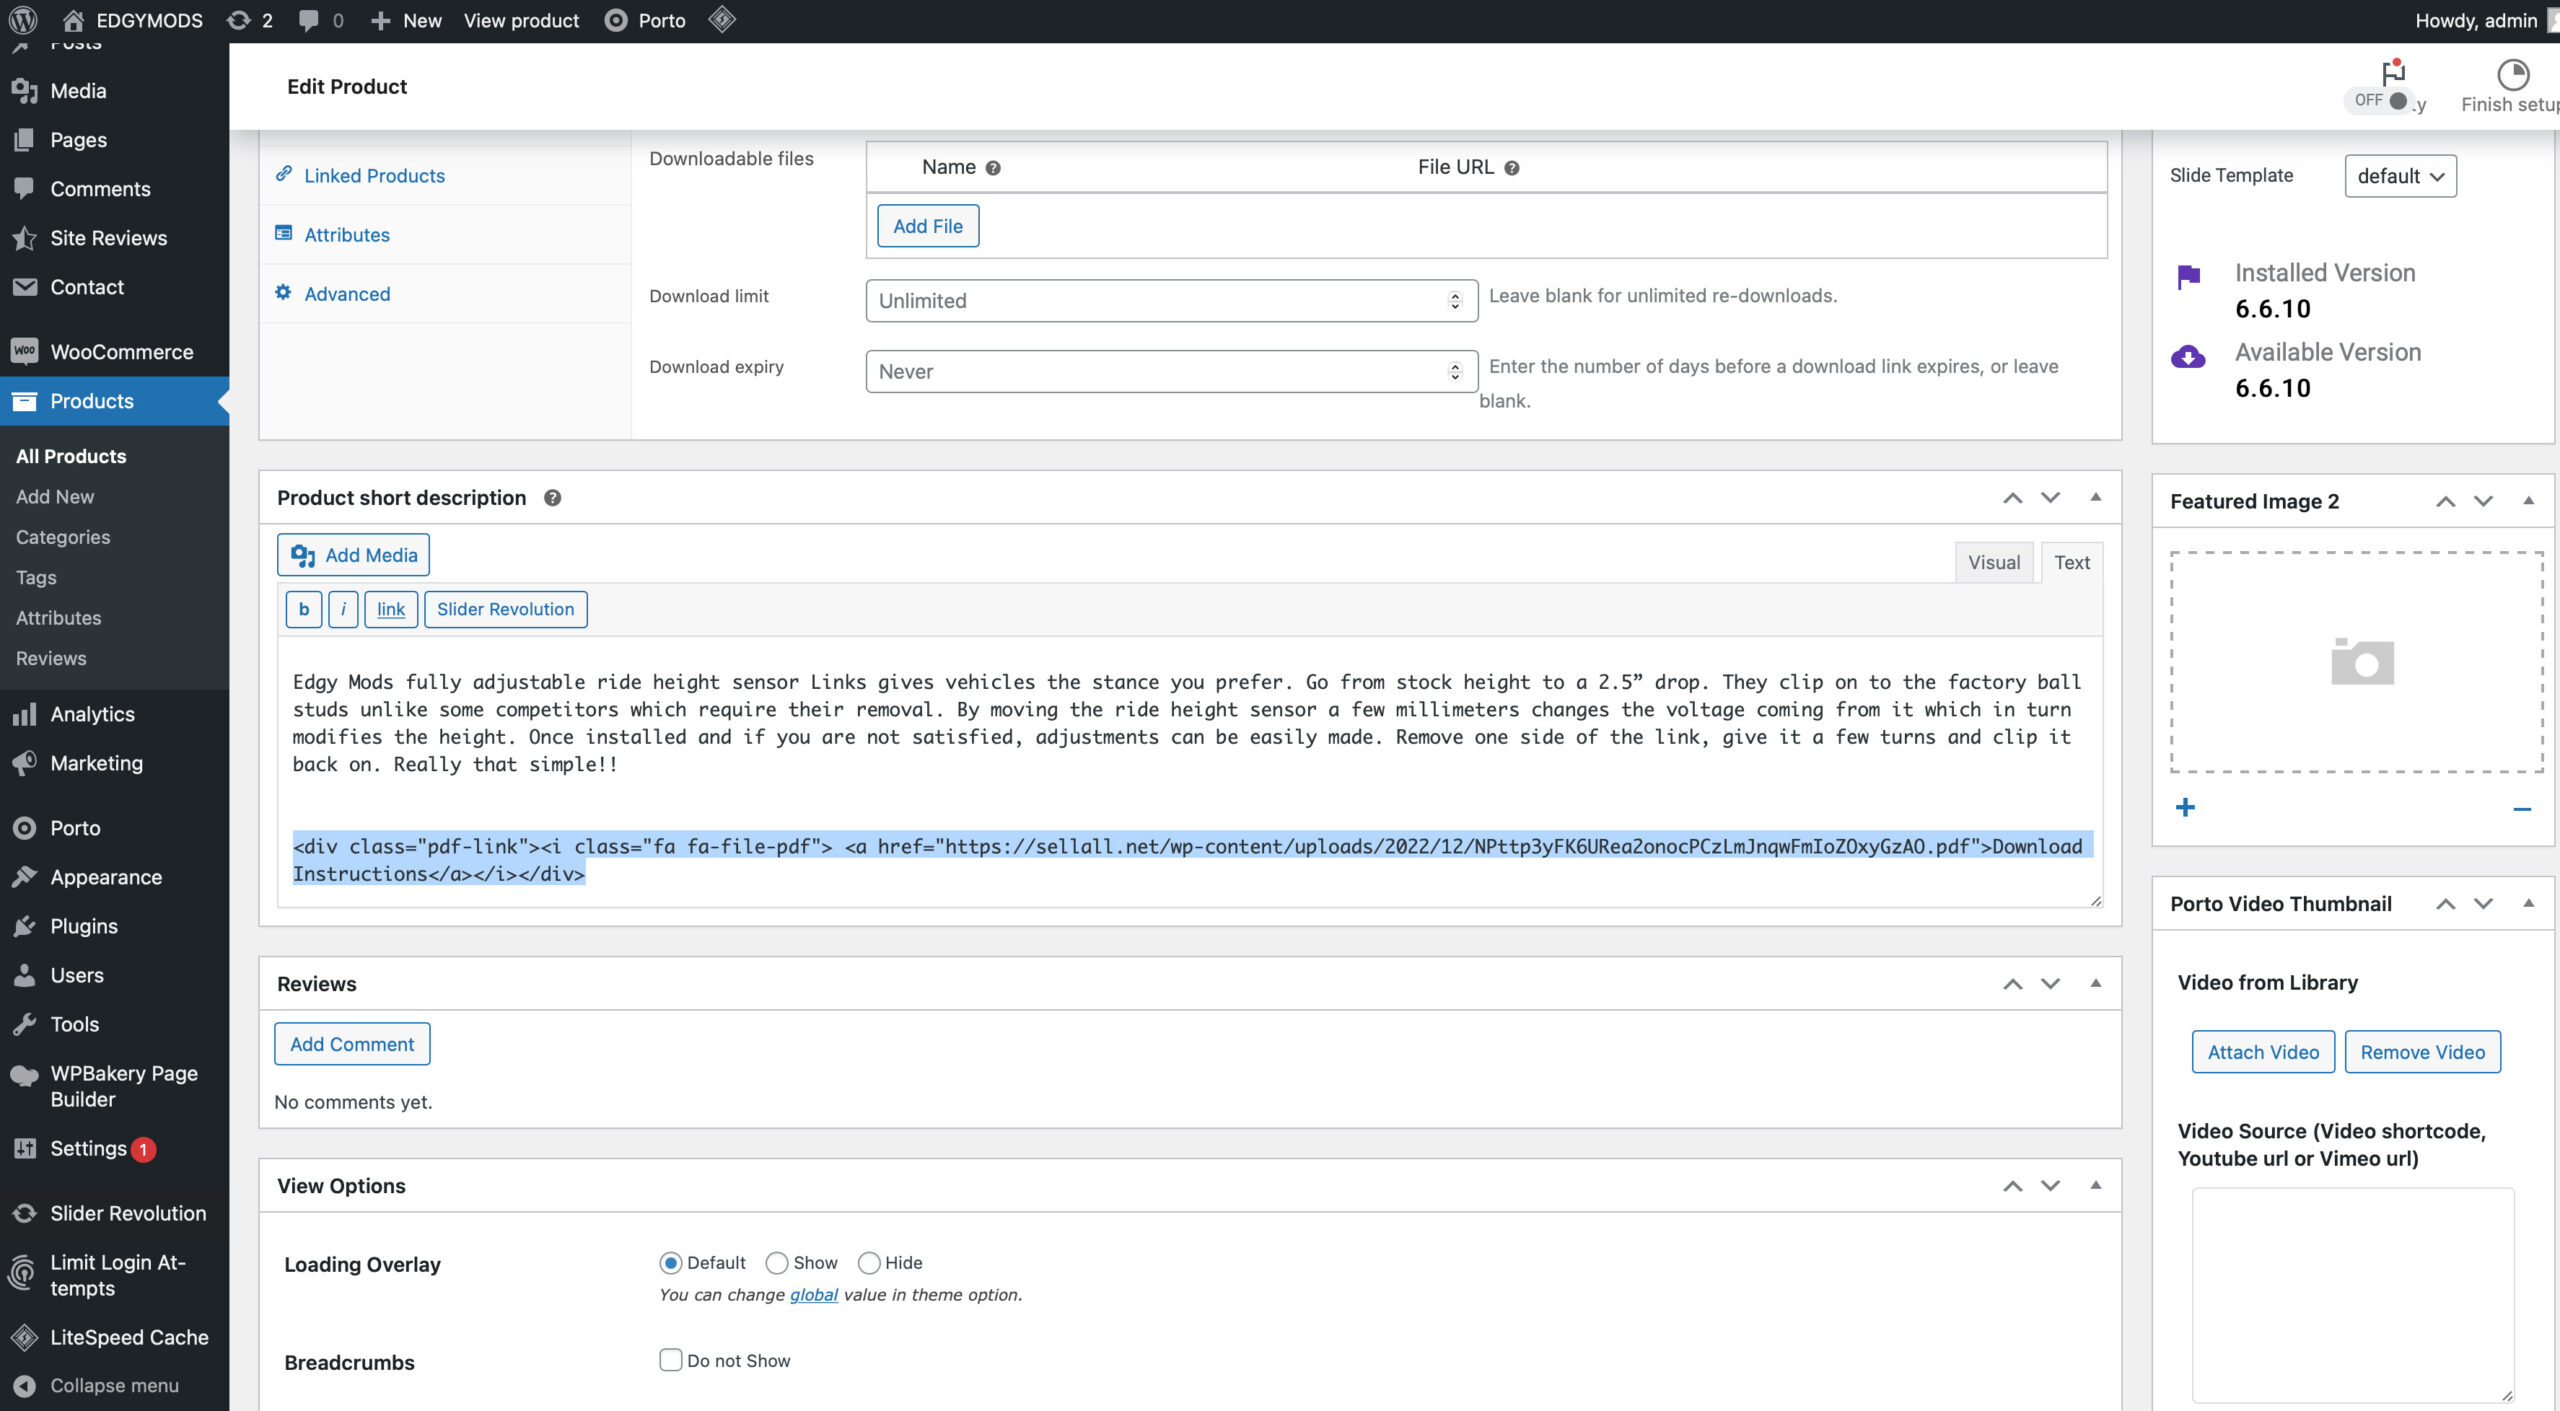Select Default radio for Loading Overlay
This screenshot has height=1411, width=2560.
click(671, 1263)
